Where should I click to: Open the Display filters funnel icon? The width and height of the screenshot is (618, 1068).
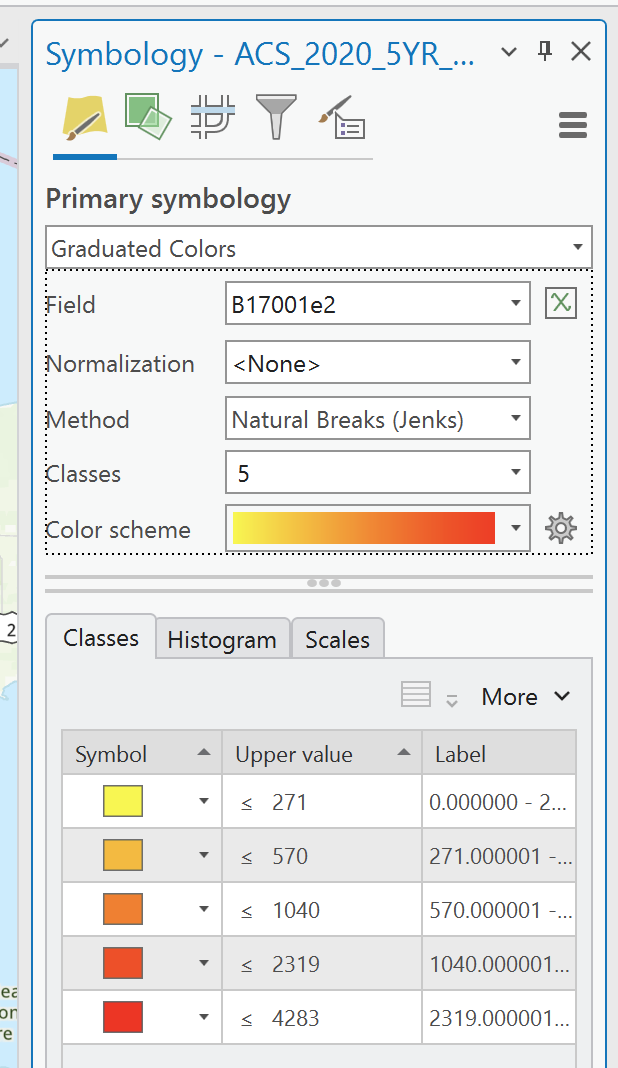coord(275,117)
